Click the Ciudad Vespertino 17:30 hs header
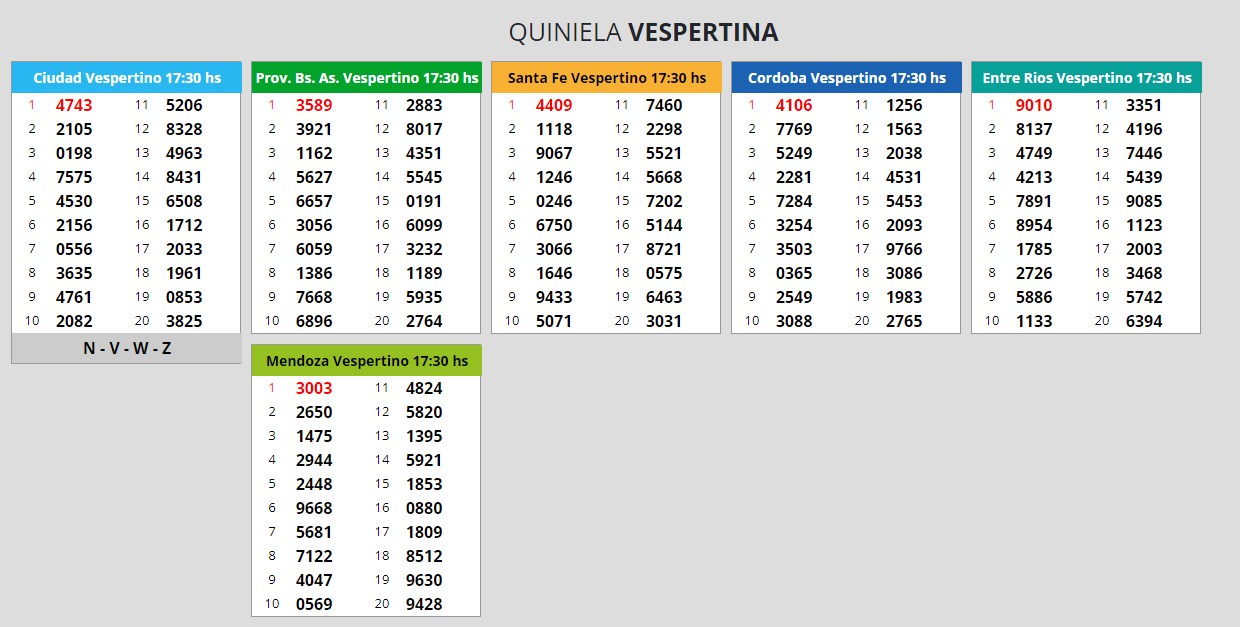1240x627 pixels. tap(126, 77)
